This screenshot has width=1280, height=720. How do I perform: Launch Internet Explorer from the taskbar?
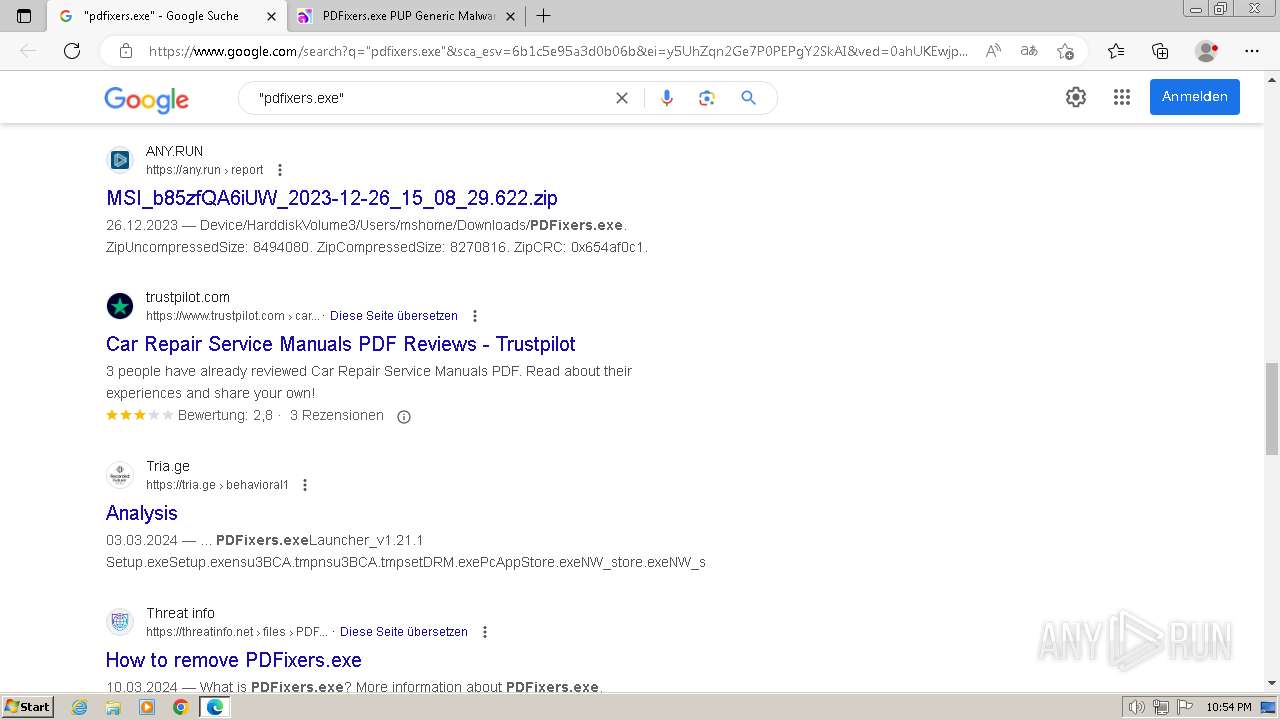coord(80,707)
